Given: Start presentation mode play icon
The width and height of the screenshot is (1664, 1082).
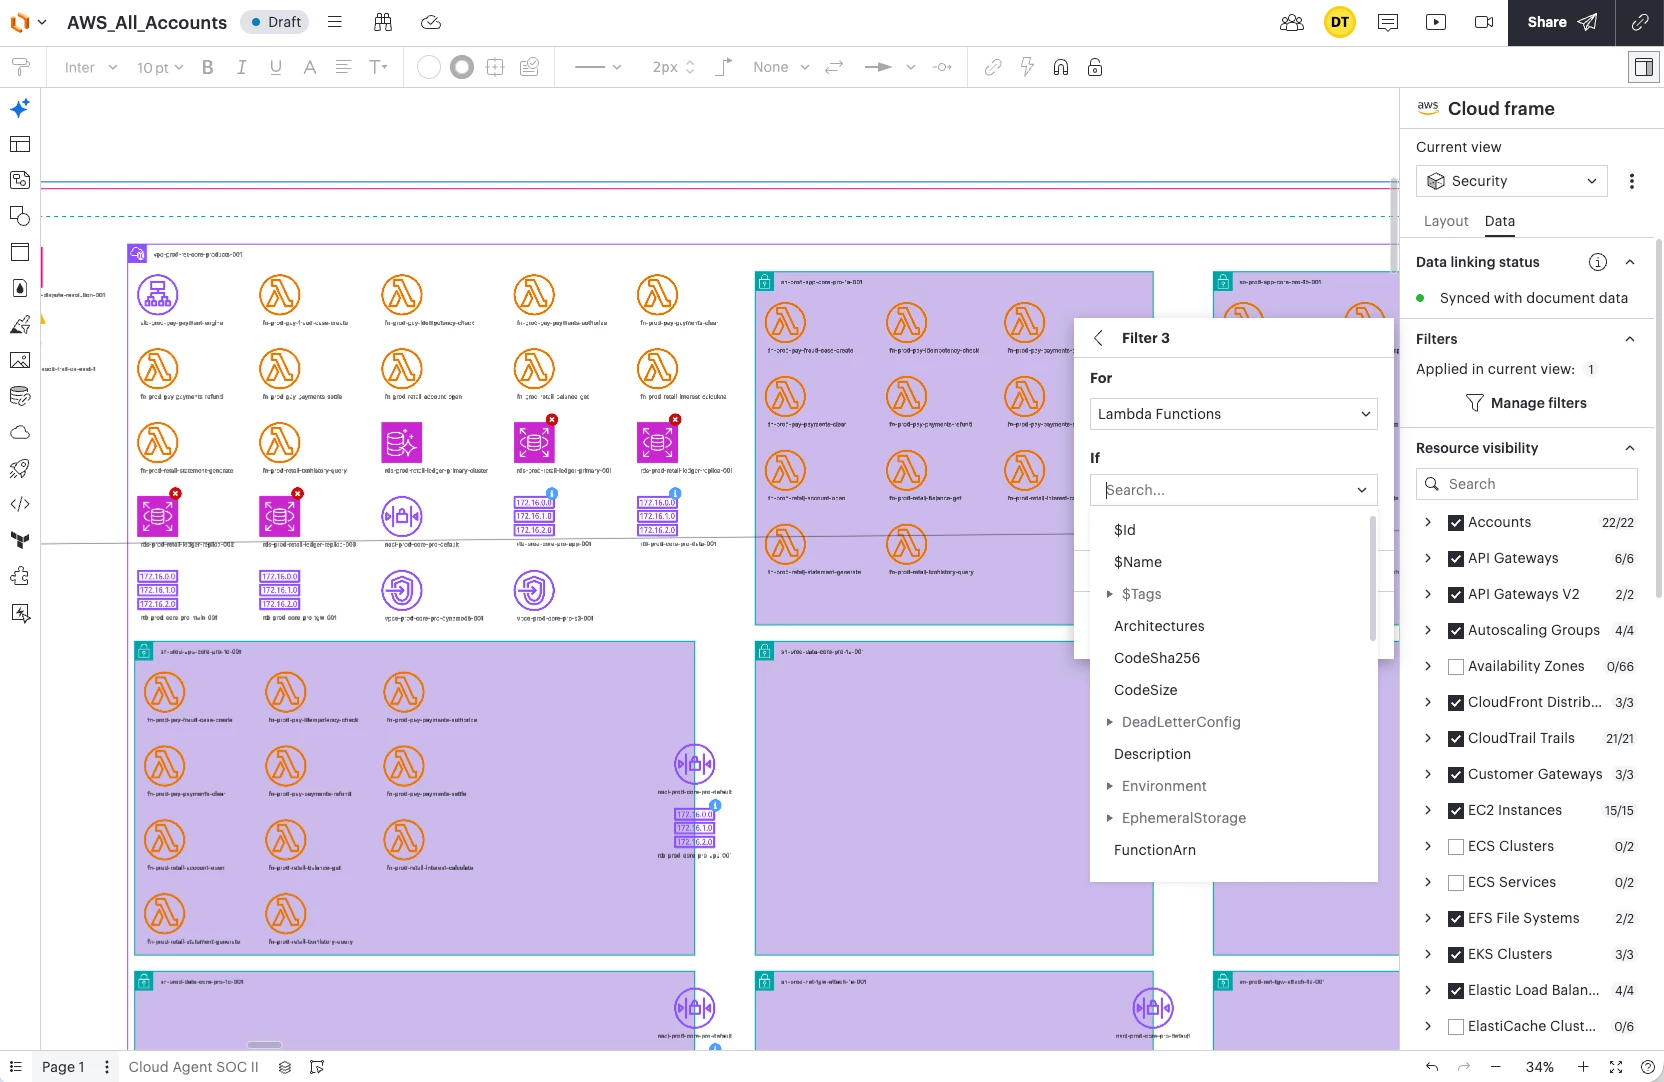Looking at the screenshot, I should point(1436,22).
